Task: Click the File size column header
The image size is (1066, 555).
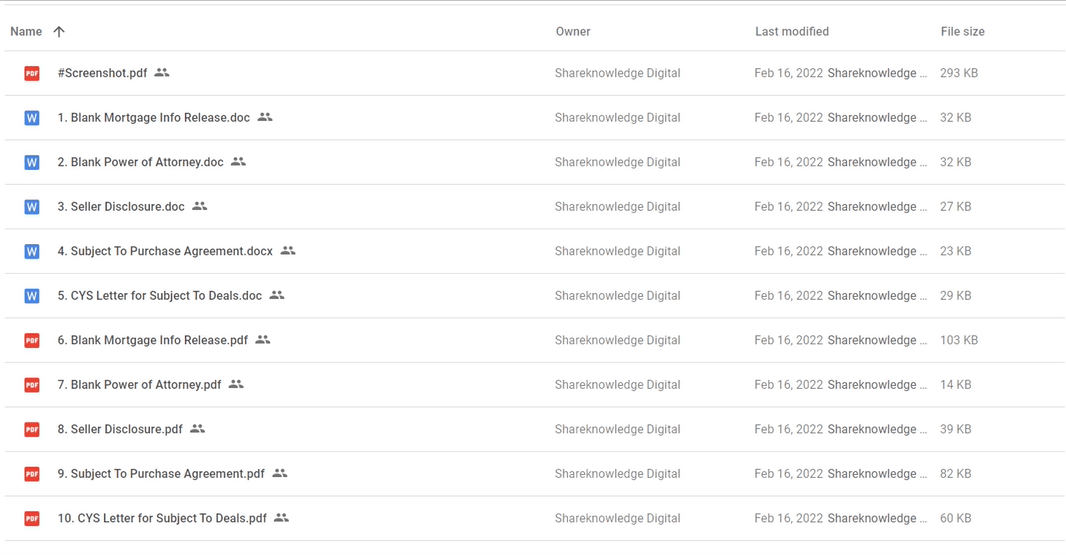Action: click(x=963, y=31)
